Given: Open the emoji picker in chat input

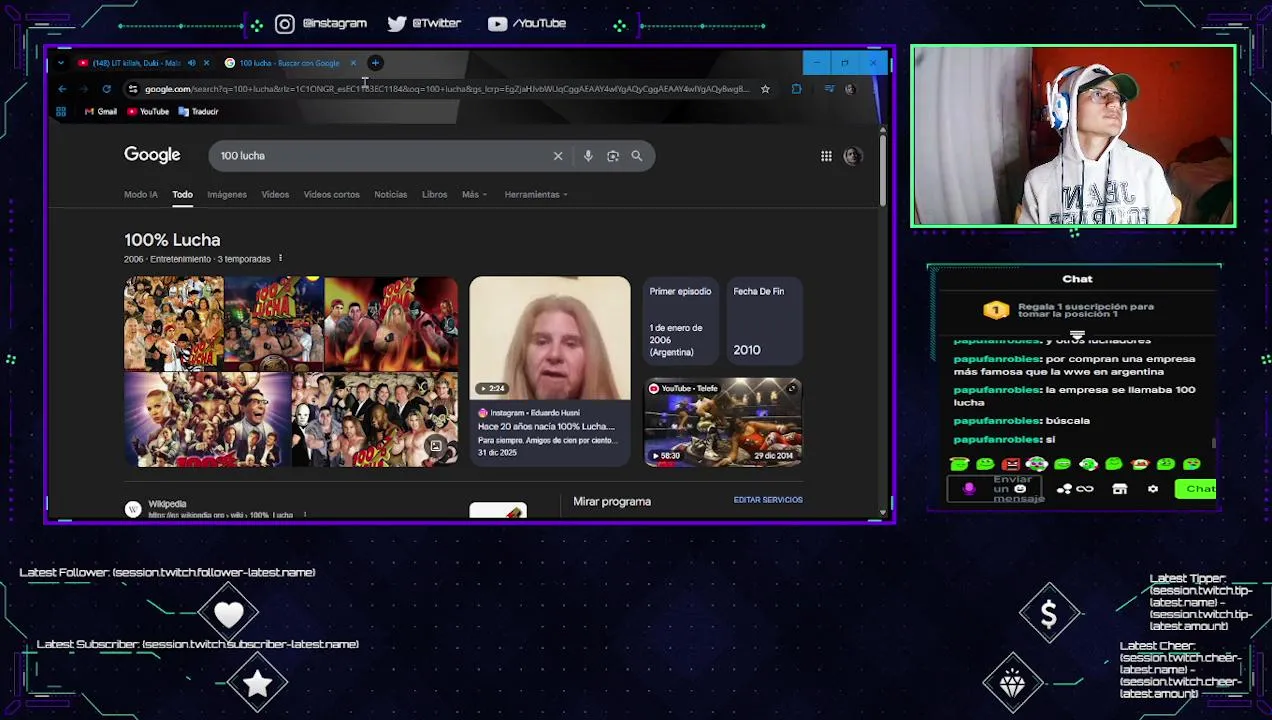Looking at the screenshot, I should [1020, 489].
